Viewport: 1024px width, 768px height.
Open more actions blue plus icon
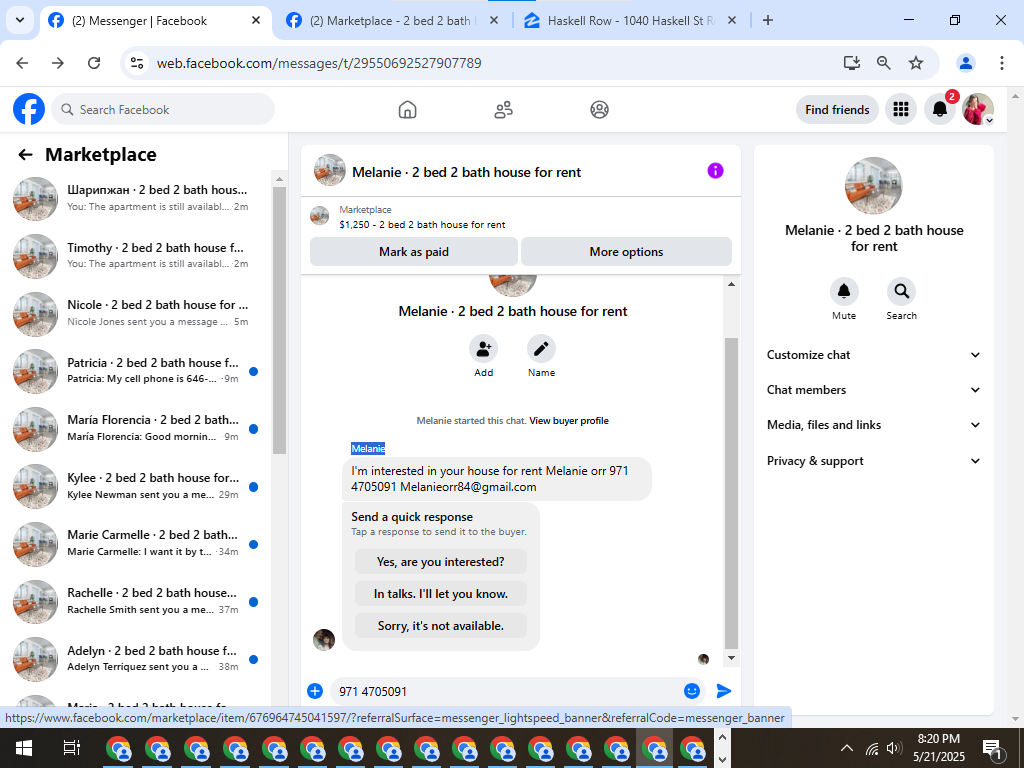click(x=315, y=691)
